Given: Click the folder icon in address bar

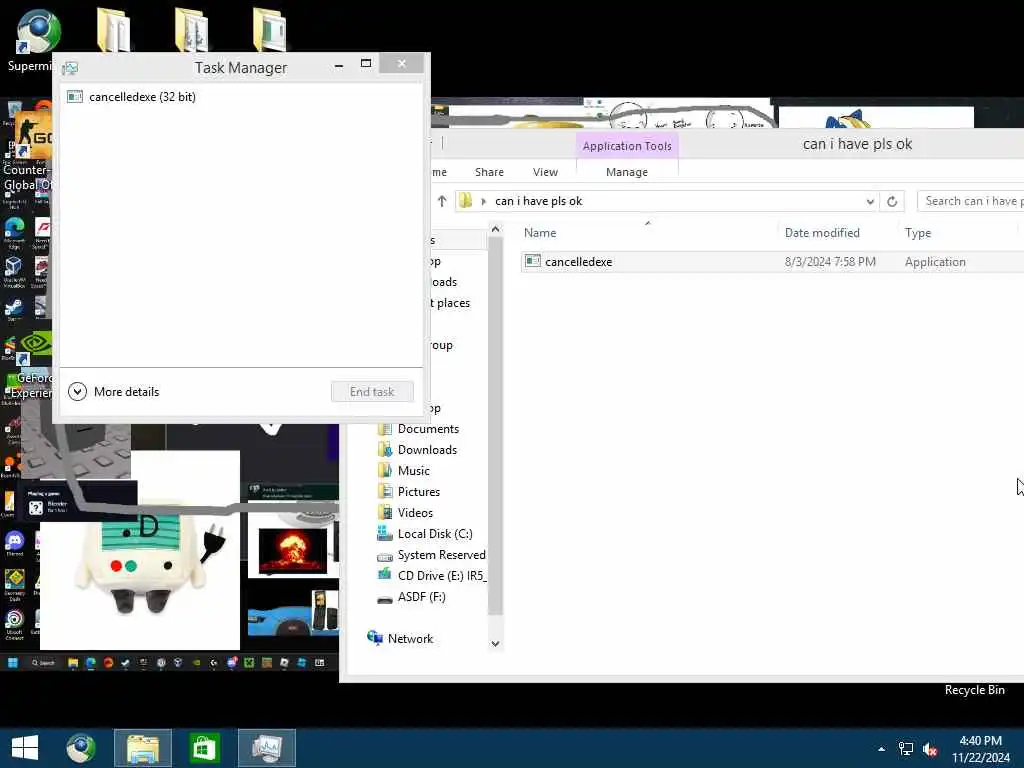Looking at the screenshot, I should tap(466, 200).
